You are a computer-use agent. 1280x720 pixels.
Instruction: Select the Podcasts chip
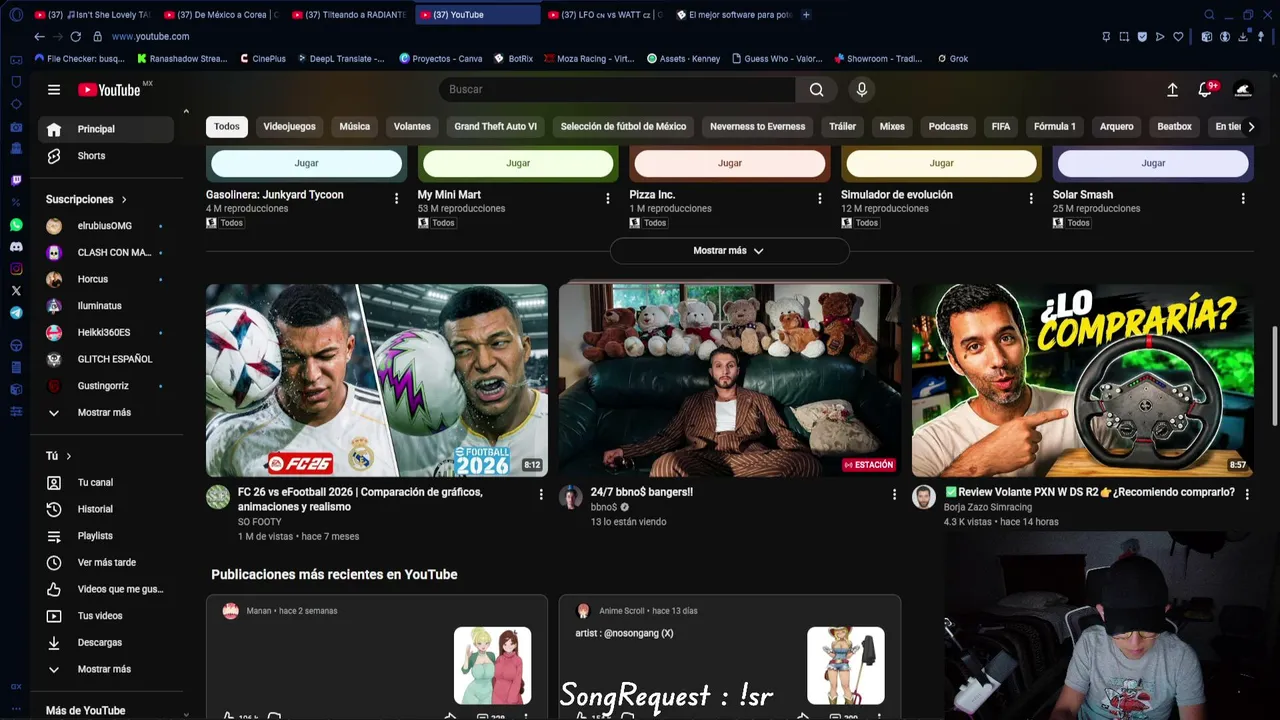coord(948,127)
